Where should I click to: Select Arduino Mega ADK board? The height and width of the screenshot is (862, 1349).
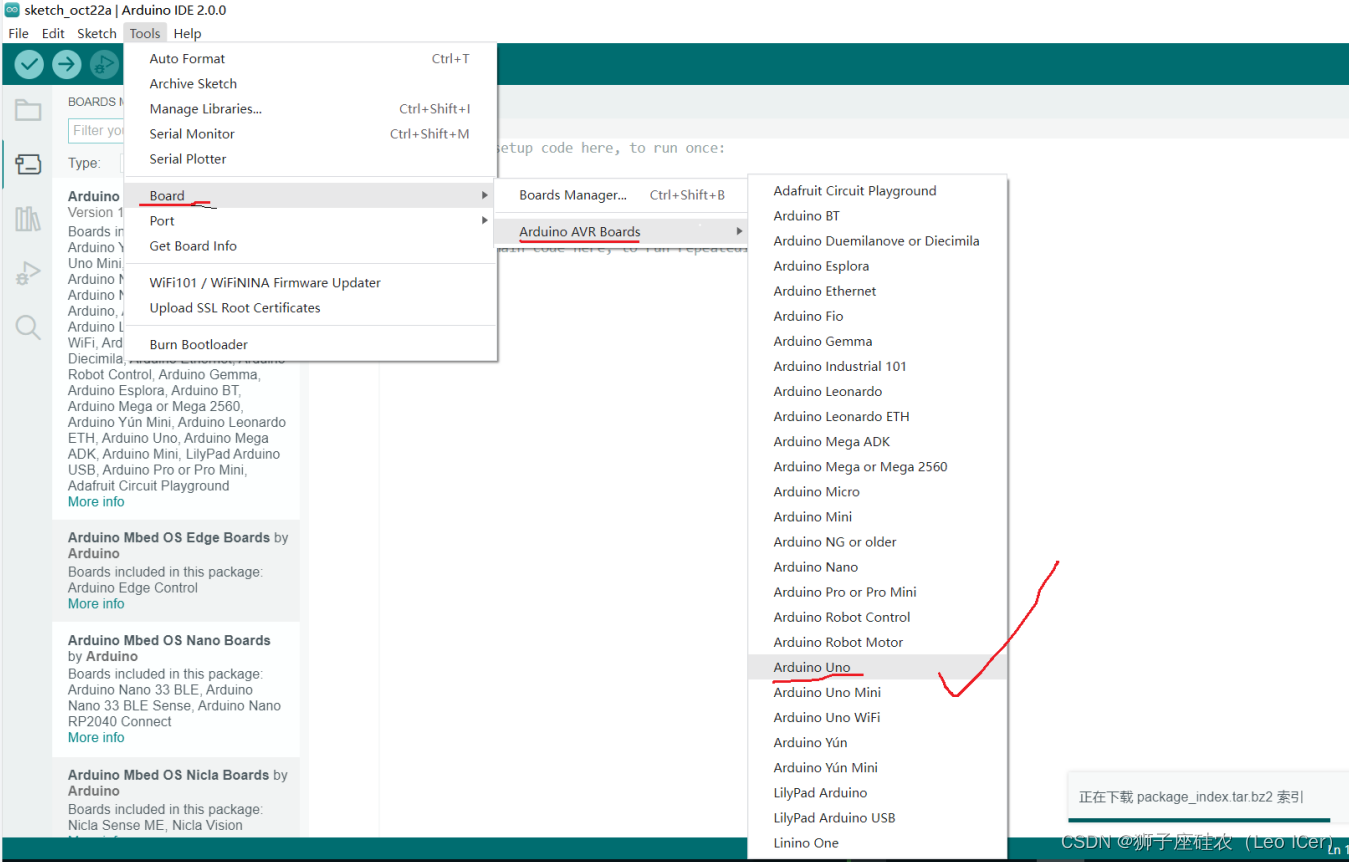click(878, 441)
